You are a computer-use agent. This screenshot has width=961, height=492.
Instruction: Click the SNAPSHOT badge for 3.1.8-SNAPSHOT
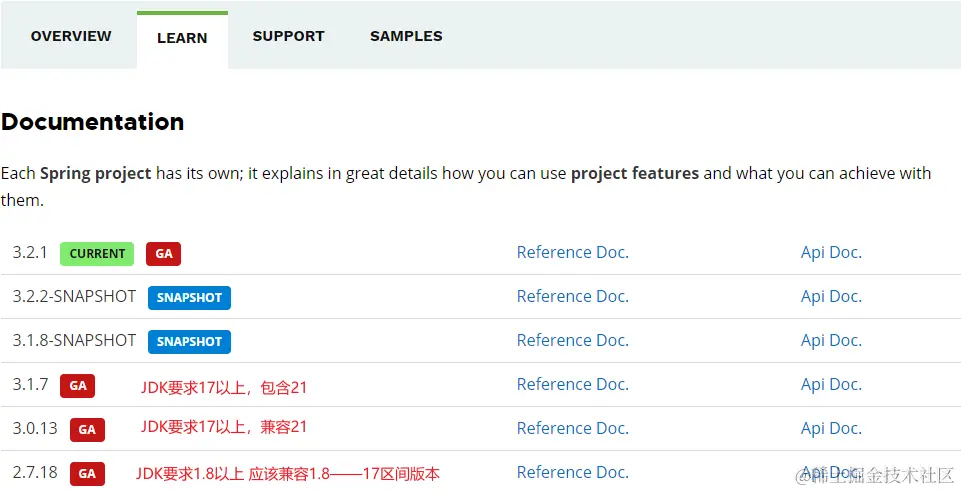[x=189, y=342]
